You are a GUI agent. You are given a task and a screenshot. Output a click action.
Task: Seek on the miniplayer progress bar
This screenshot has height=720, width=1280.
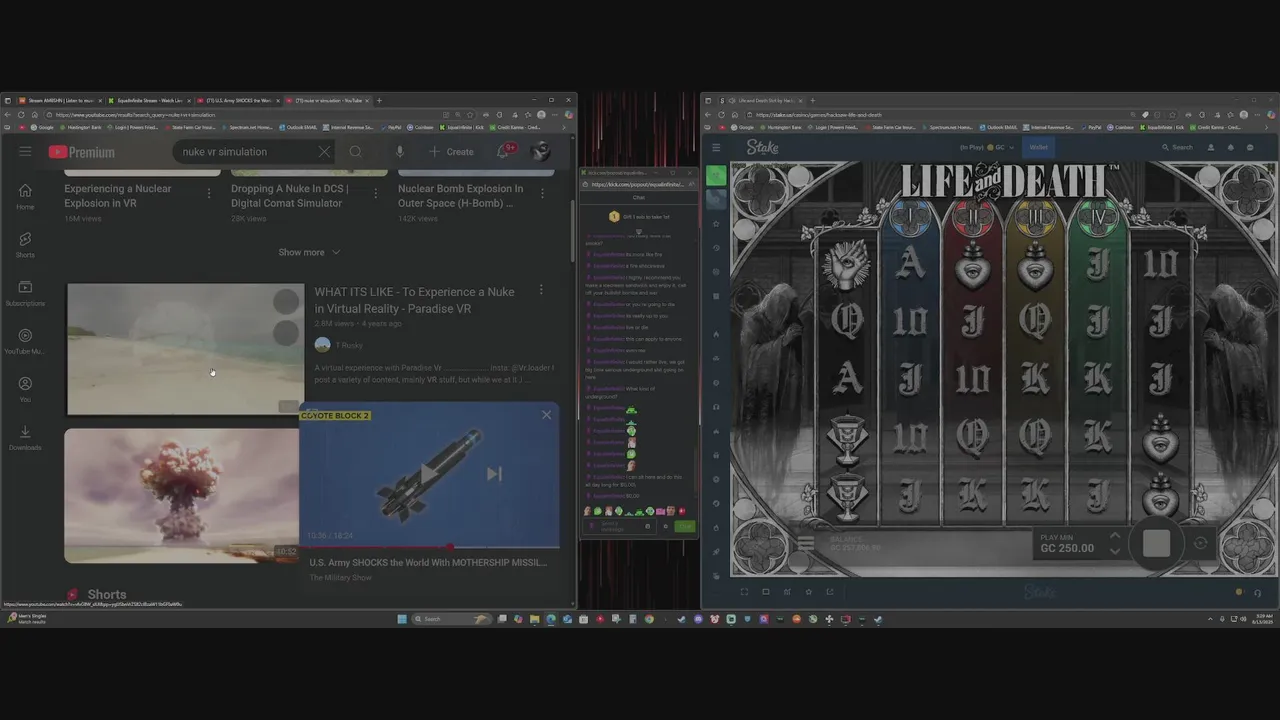[430, 548]
